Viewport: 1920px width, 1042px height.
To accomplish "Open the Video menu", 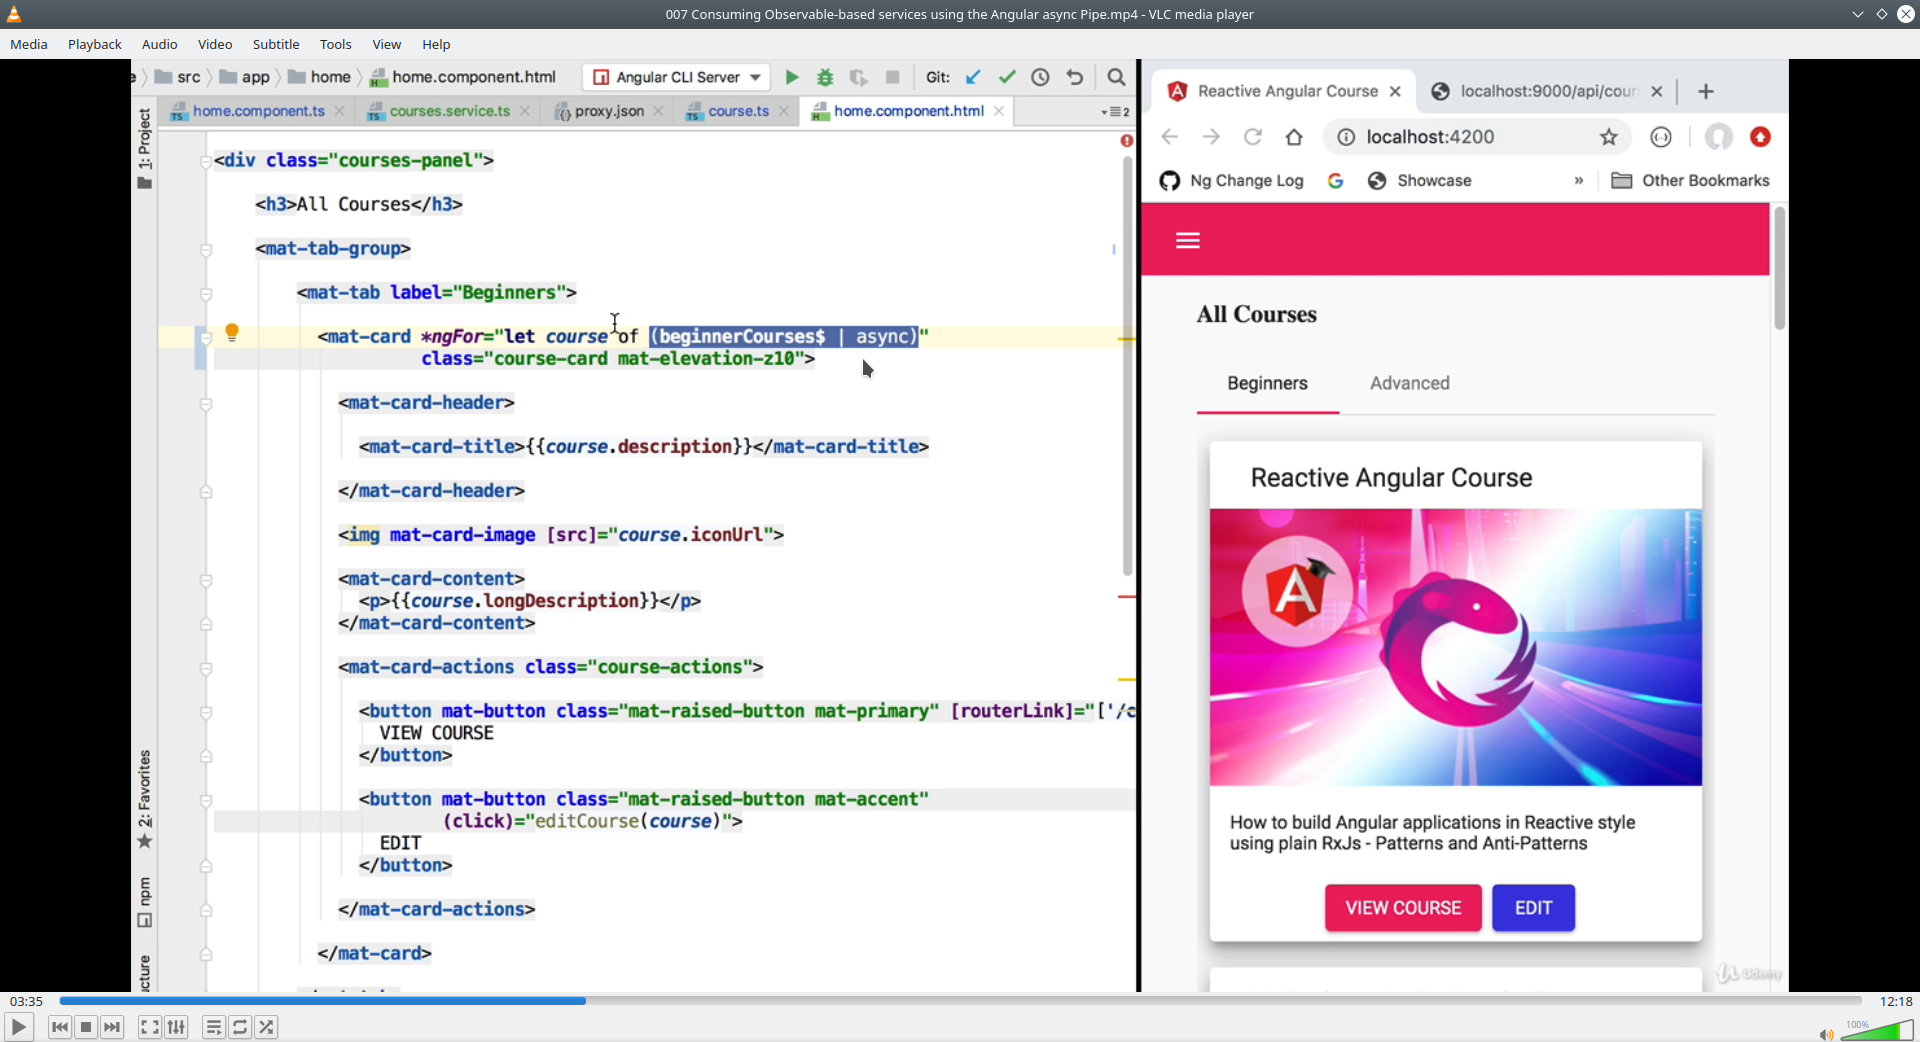I will [215, 44].
